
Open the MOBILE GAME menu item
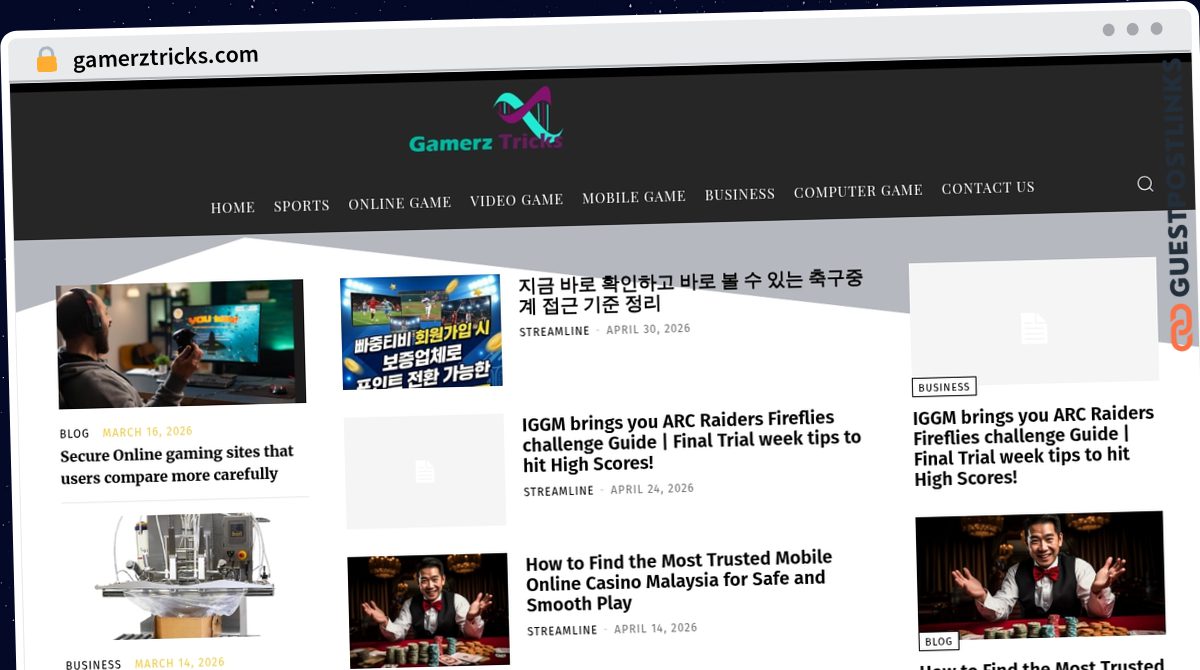coord(634,197)
